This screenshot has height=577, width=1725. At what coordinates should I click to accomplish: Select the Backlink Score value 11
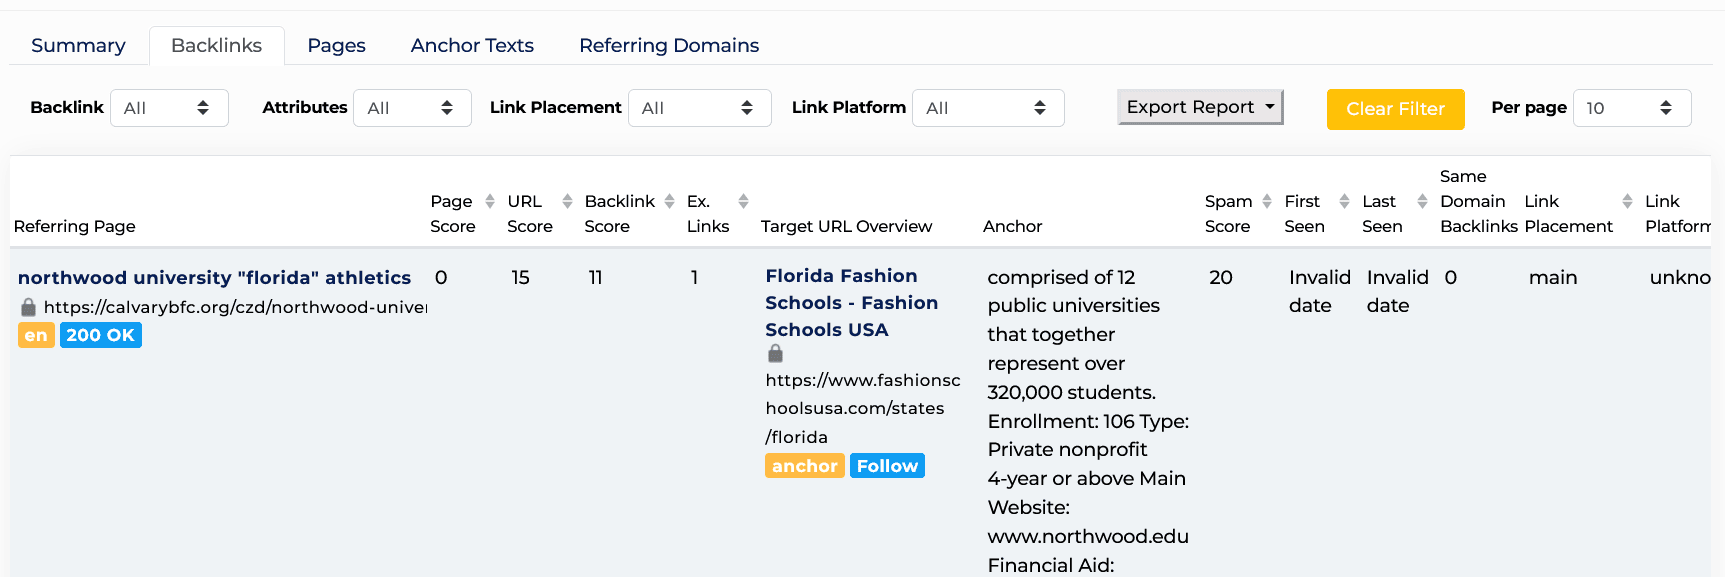tap(595, 278)
